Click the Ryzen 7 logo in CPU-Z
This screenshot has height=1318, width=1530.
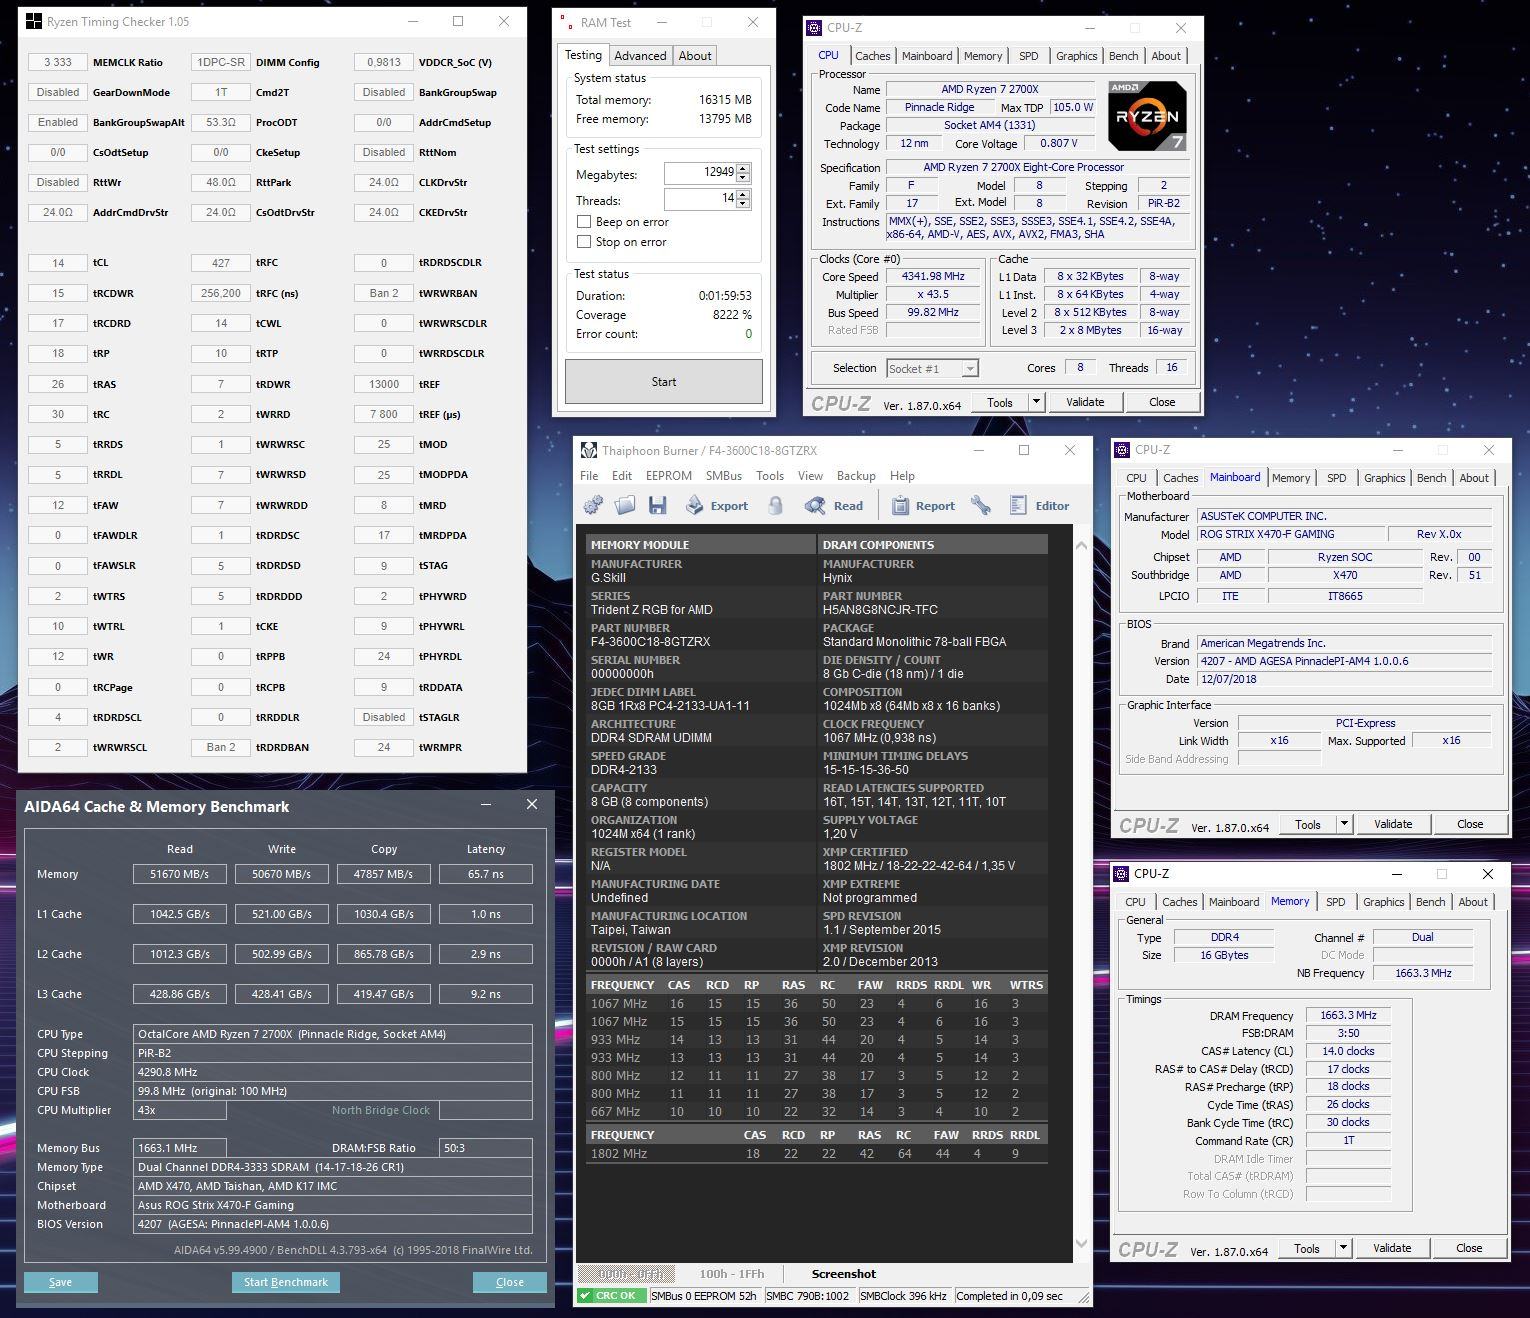coord(1147,116)
